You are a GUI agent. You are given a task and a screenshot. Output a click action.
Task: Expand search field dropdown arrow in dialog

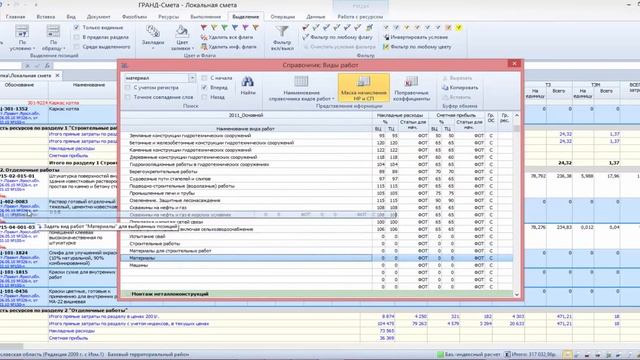click(x=192, y=78)
